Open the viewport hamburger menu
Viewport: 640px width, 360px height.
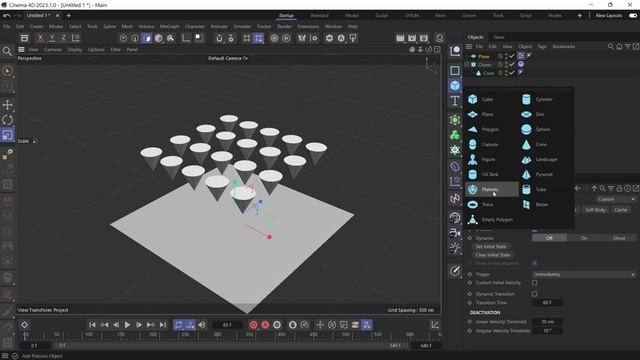click(x=21, y=49)
